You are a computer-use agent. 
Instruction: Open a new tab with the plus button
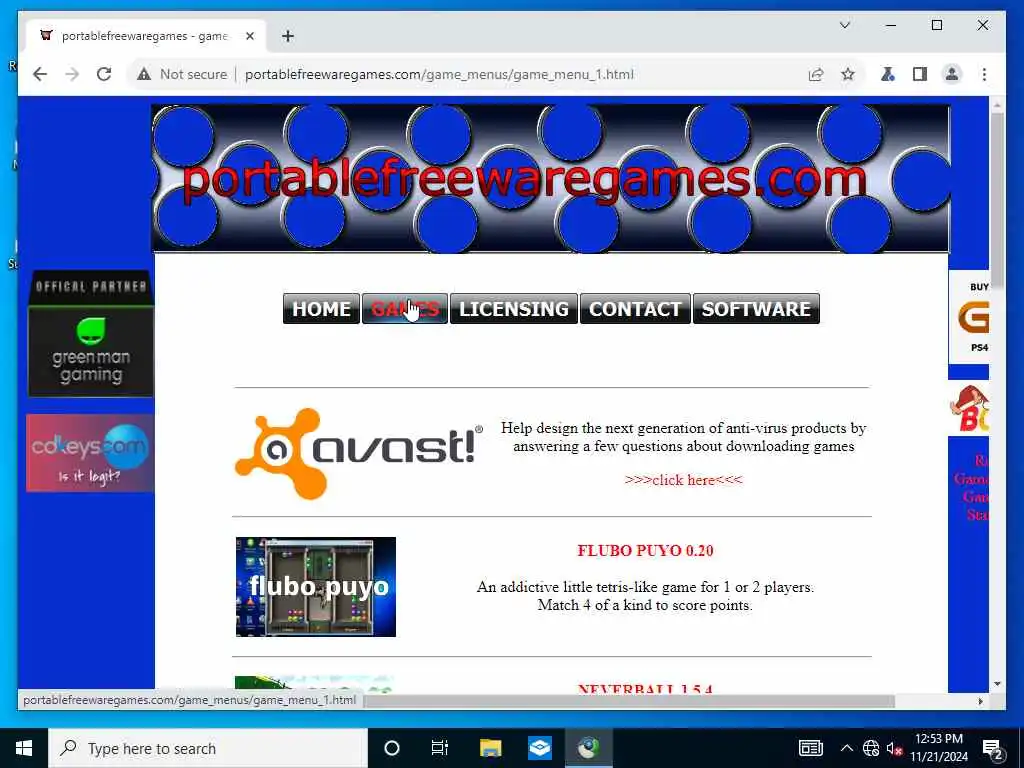[288, 36]
